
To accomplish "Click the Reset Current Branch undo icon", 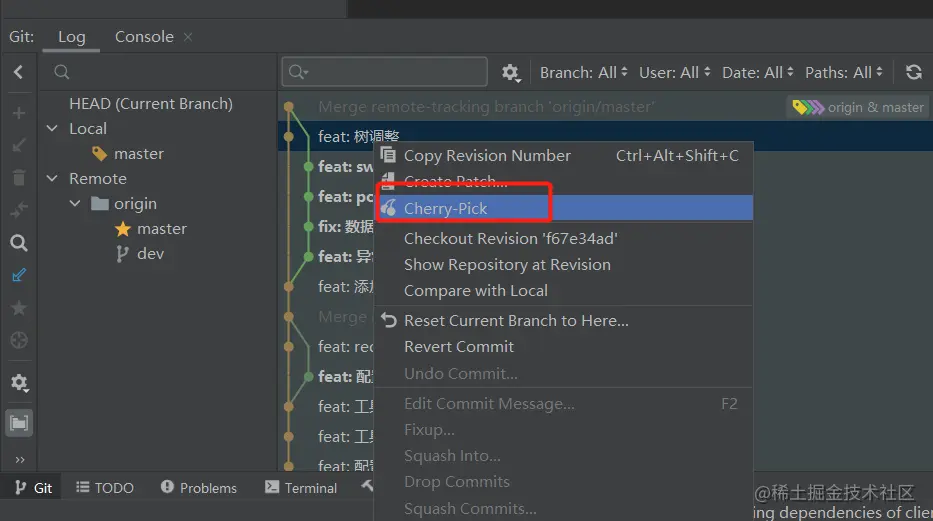I will 389,320.
